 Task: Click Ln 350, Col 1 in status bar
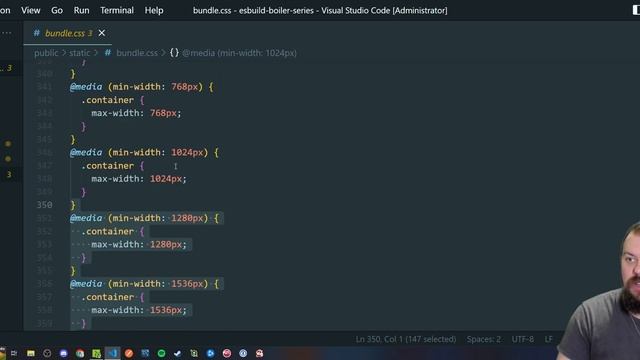click(x=405, y=339)
